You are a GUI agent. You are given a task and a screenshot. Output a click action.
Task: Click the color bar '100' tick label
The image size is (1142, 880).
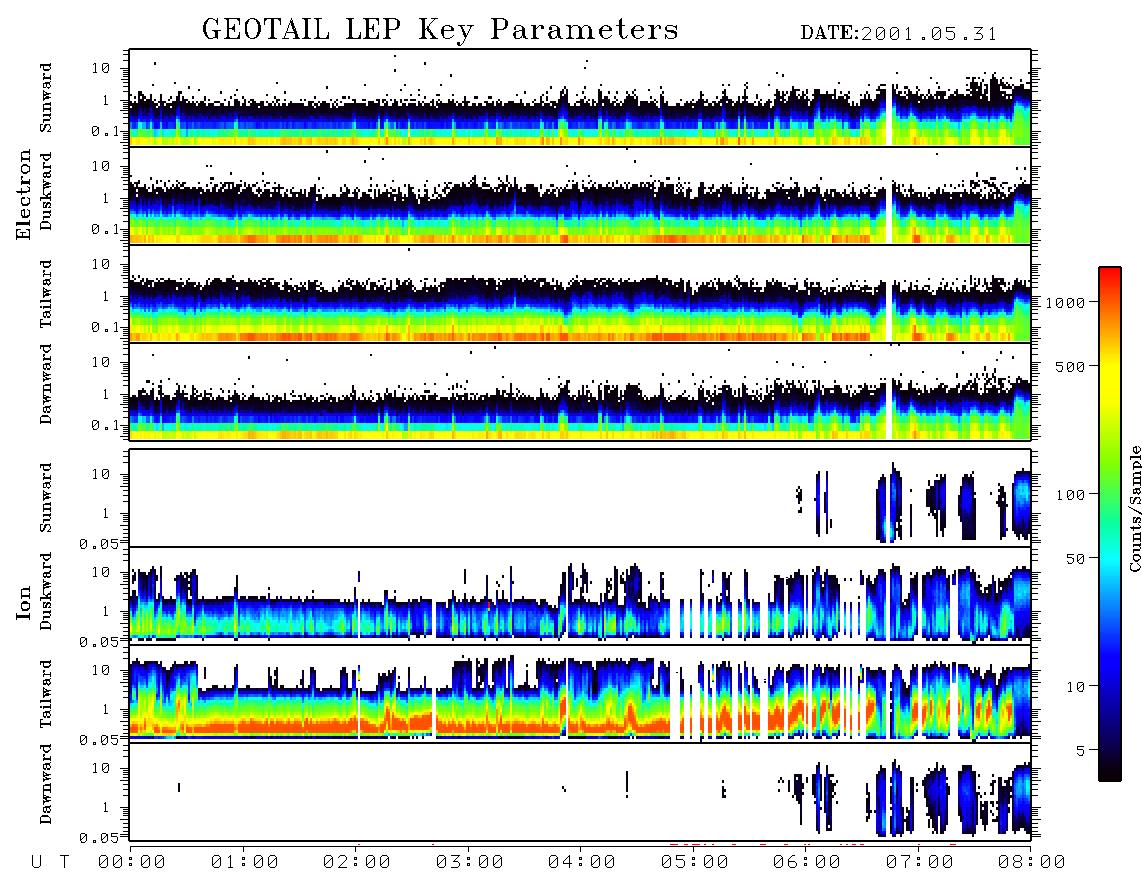[x=1070, y=495]
